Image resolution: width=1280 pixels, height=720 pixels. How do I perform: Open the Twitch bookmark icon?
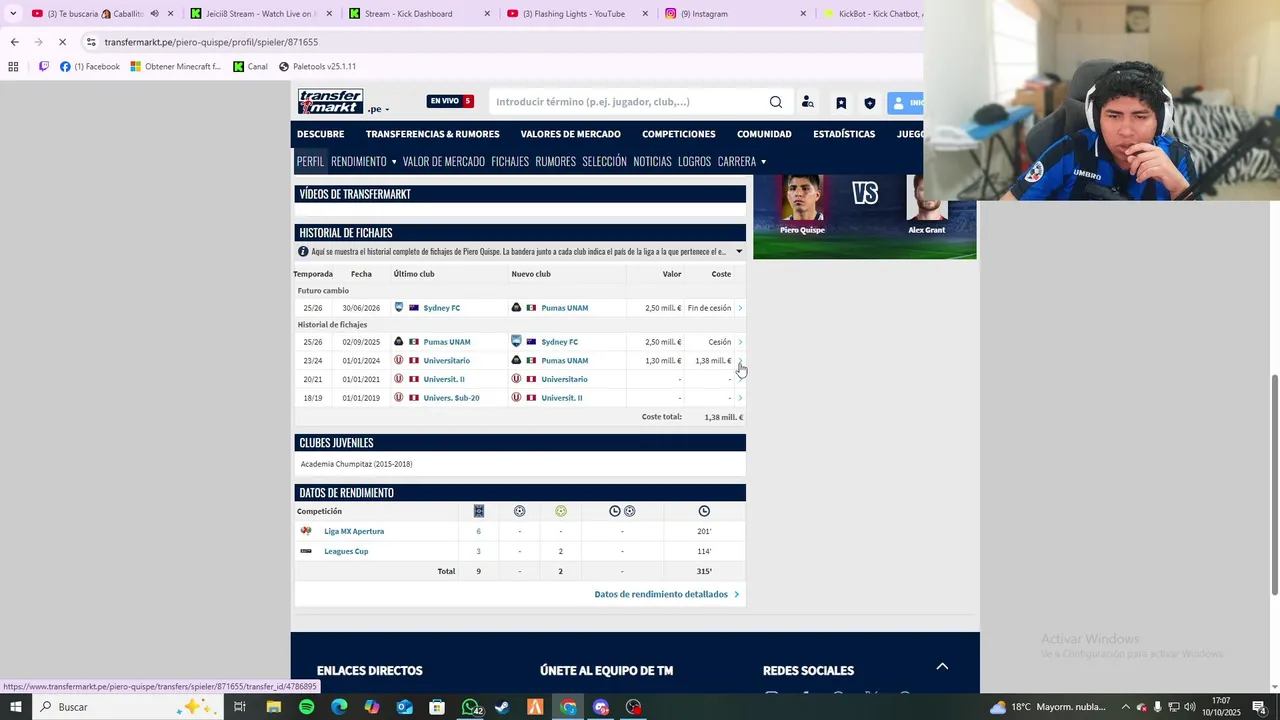click(x=43, y=67)
